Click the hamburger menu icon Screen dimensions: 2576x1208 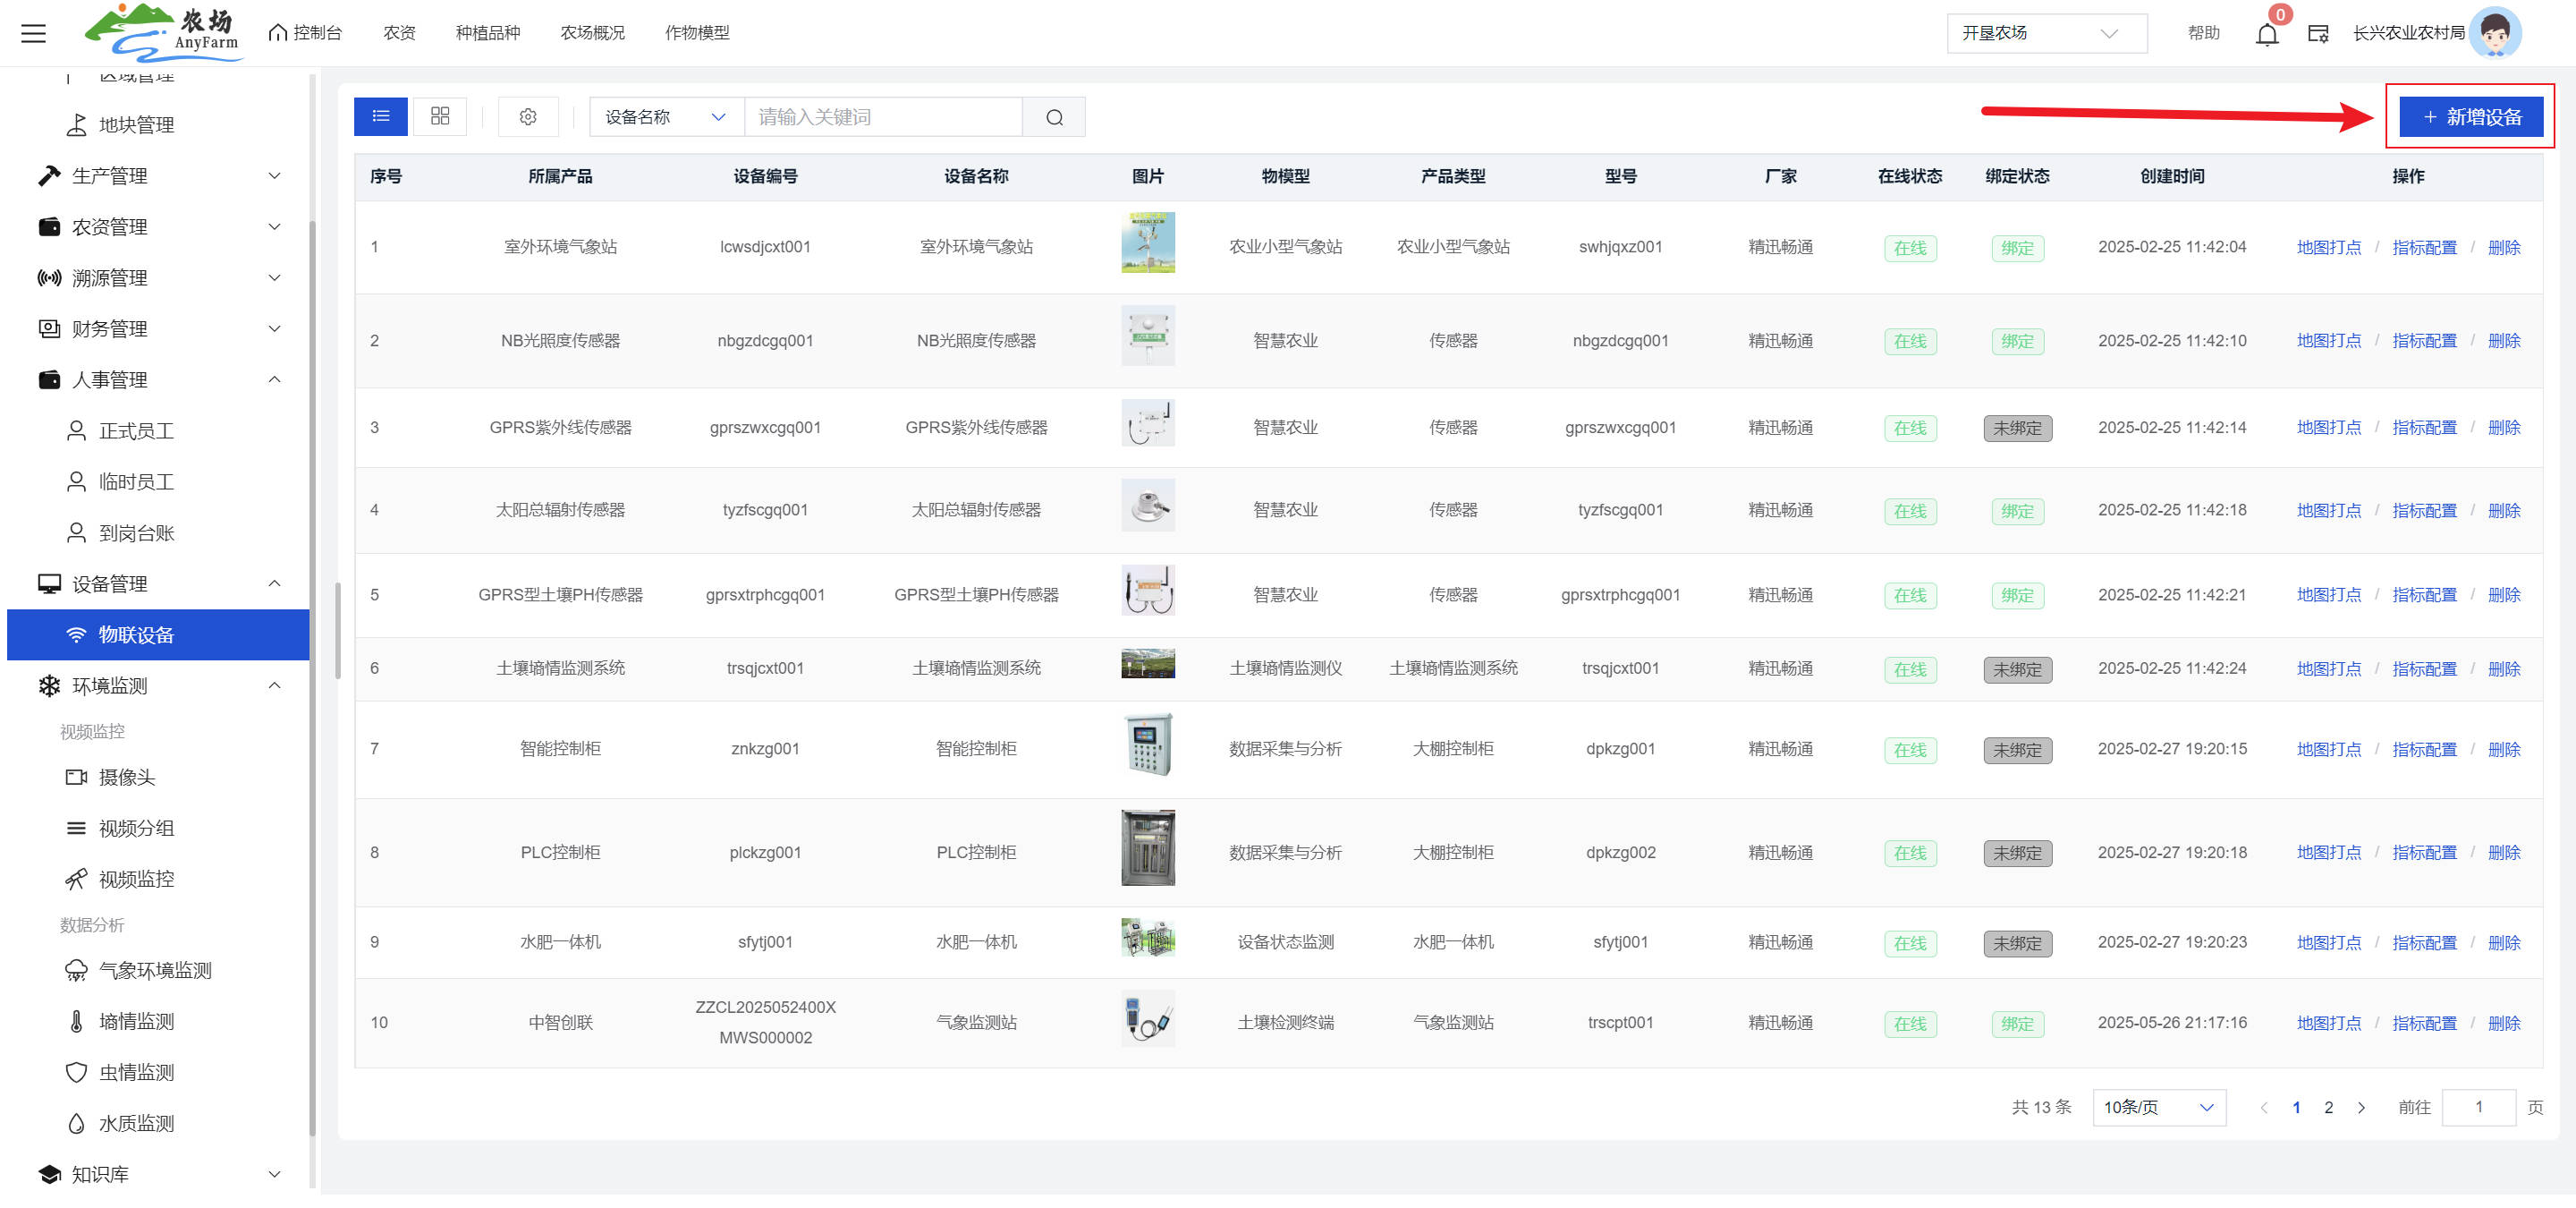(33, 33)
